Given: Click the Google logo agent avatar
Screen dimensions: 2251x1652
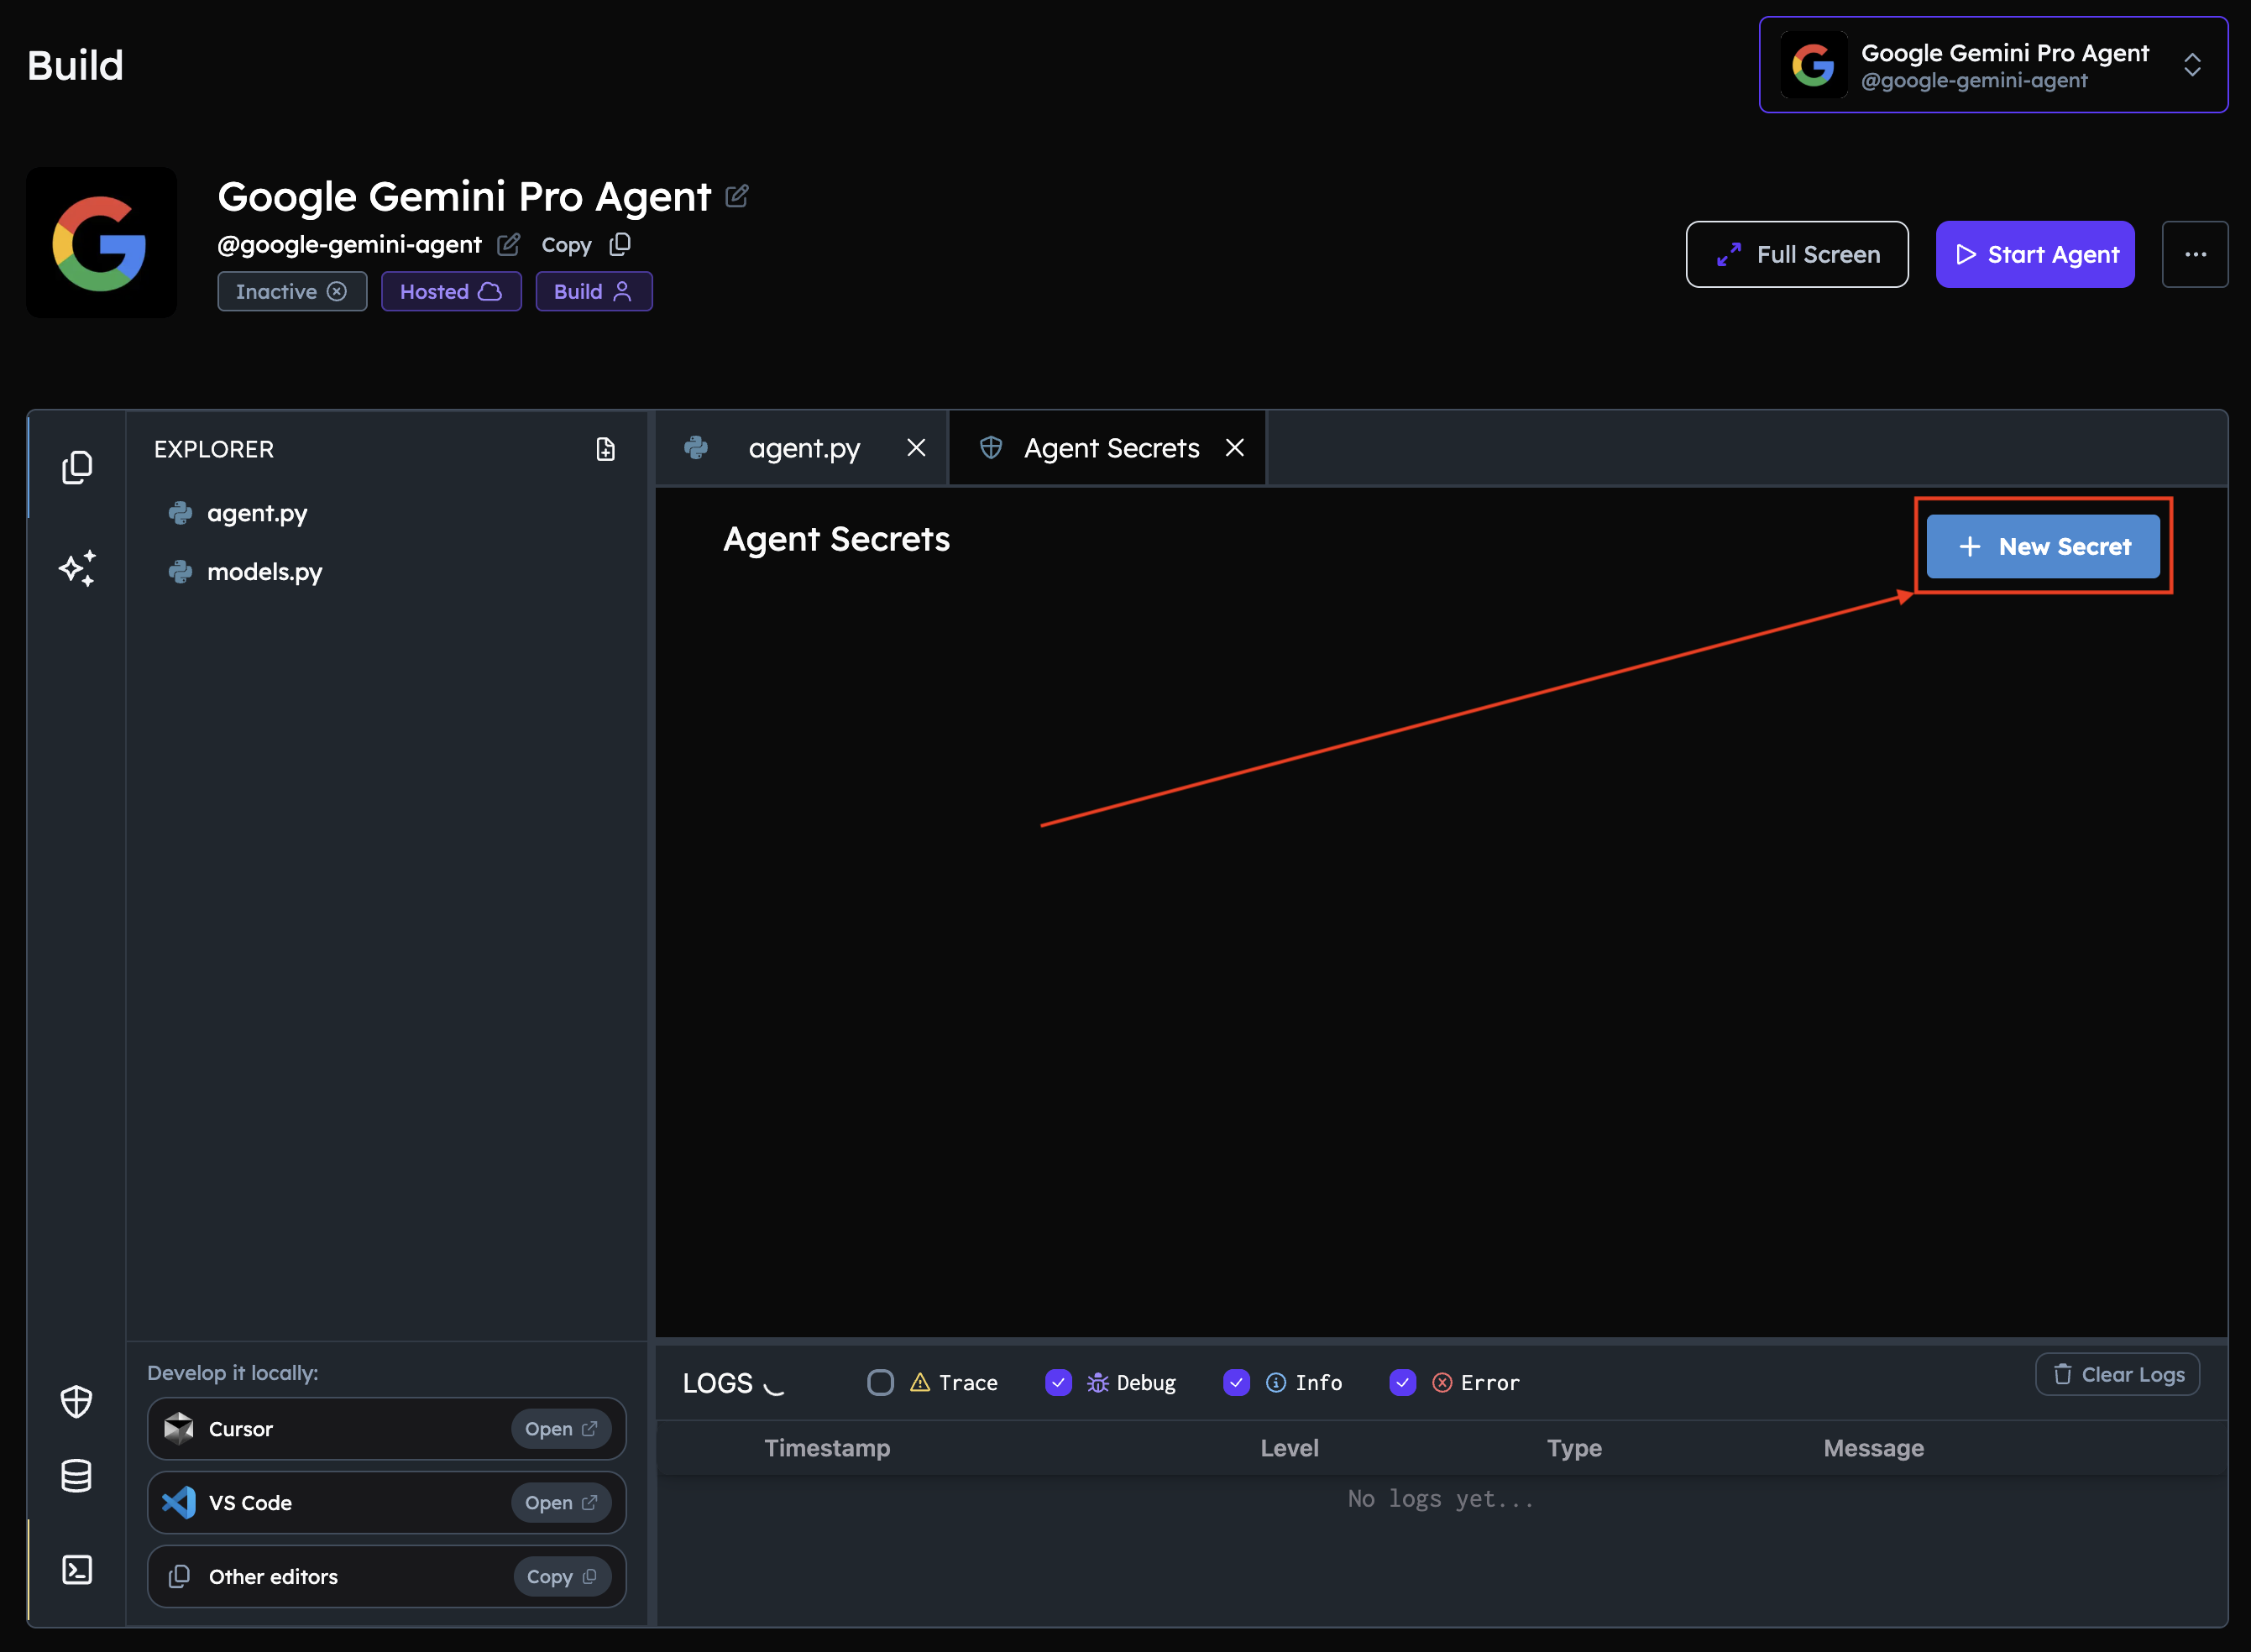Looking at the screenshot, I should [x=101, y=243].
